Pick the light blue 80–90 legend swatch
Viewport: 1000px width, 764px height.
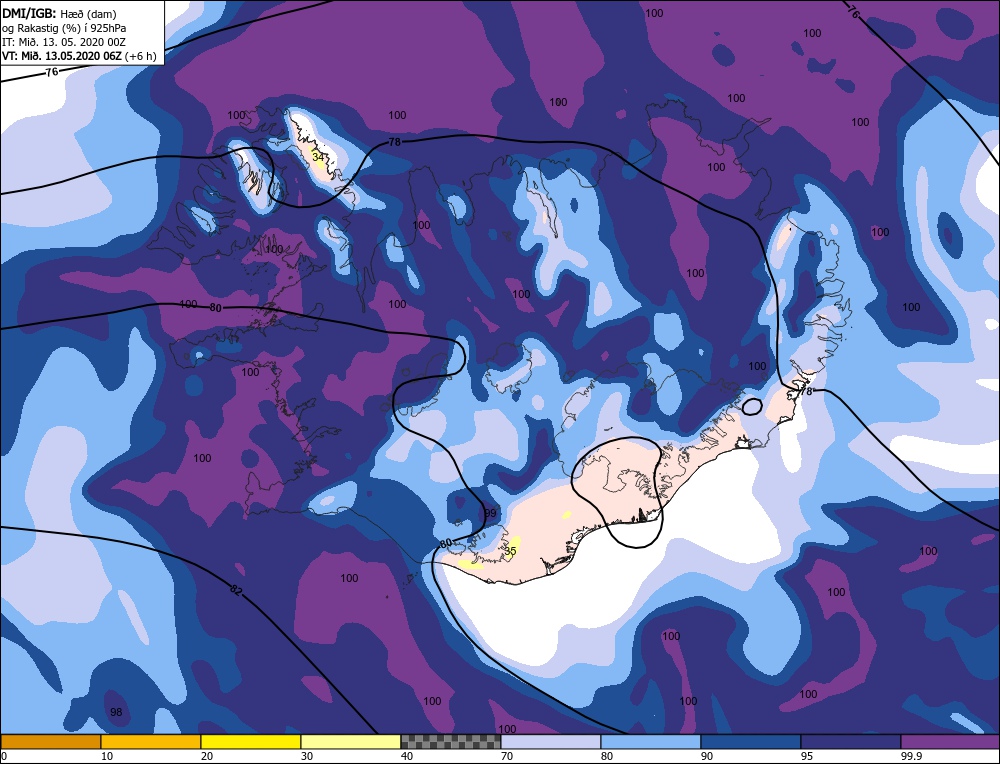651,741
